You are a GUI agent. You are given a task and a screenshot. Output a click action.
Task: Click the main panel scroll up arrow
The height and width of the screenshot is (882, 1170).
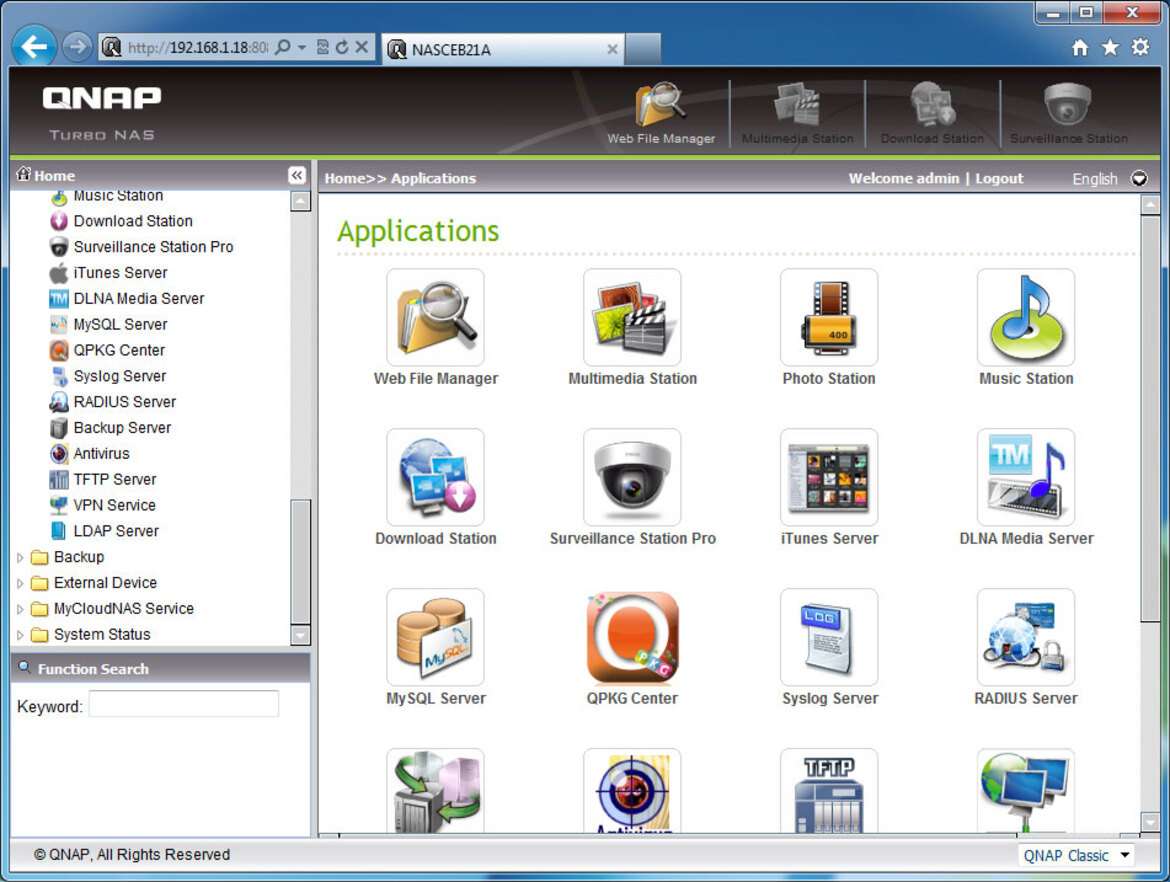coord(1150,205)
